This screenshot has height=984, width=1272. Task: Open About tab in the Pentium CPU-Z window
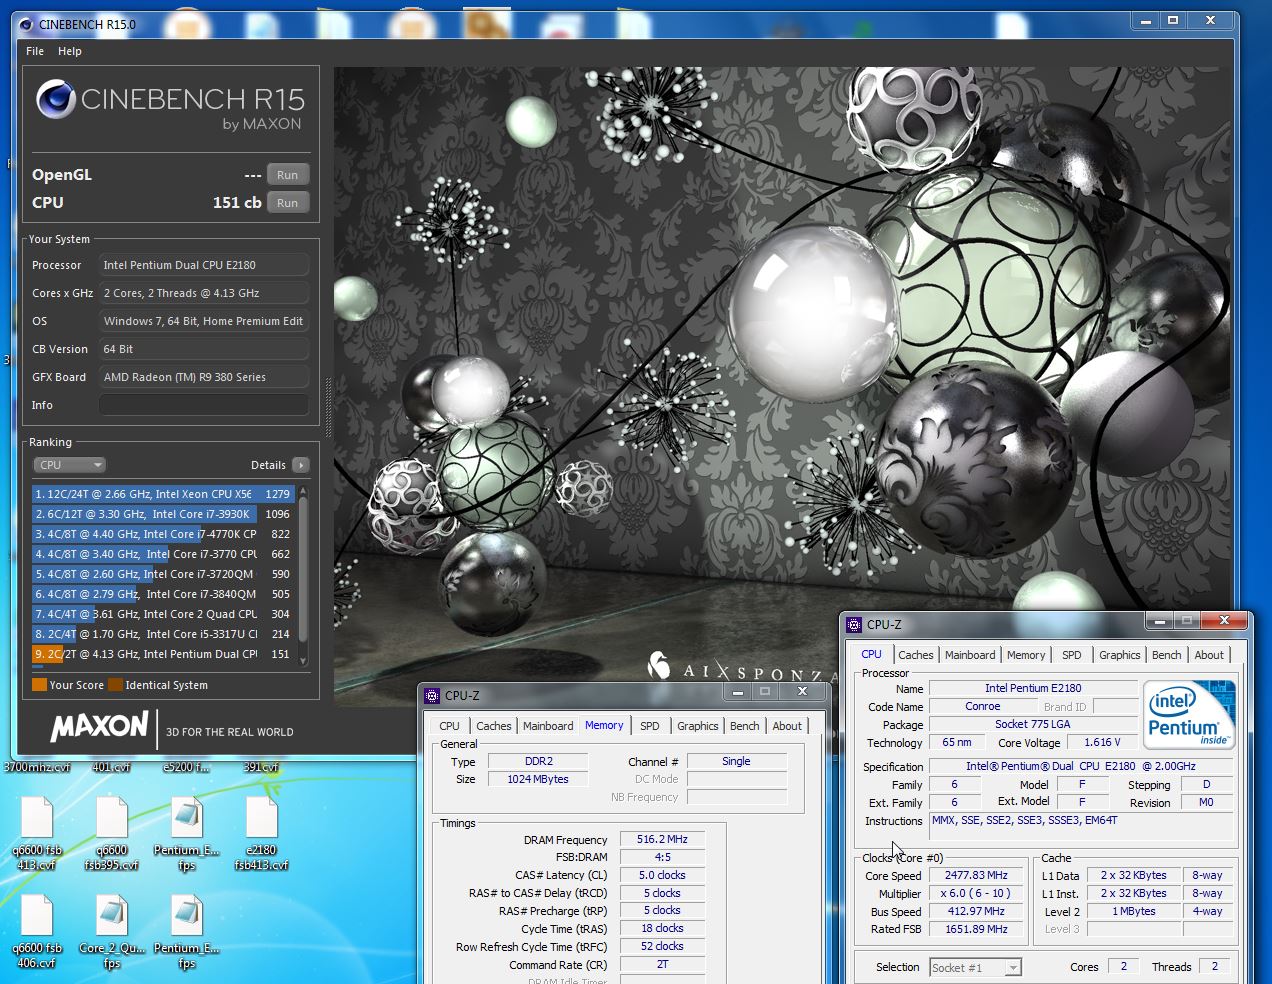click(x=1209, y=655)
